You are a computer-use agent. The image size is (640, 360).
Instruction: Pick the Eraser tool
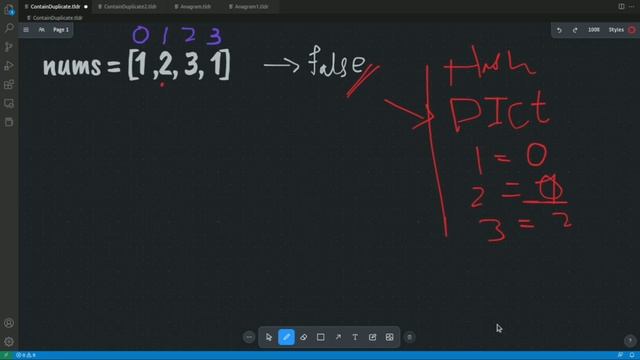(304, 337)
